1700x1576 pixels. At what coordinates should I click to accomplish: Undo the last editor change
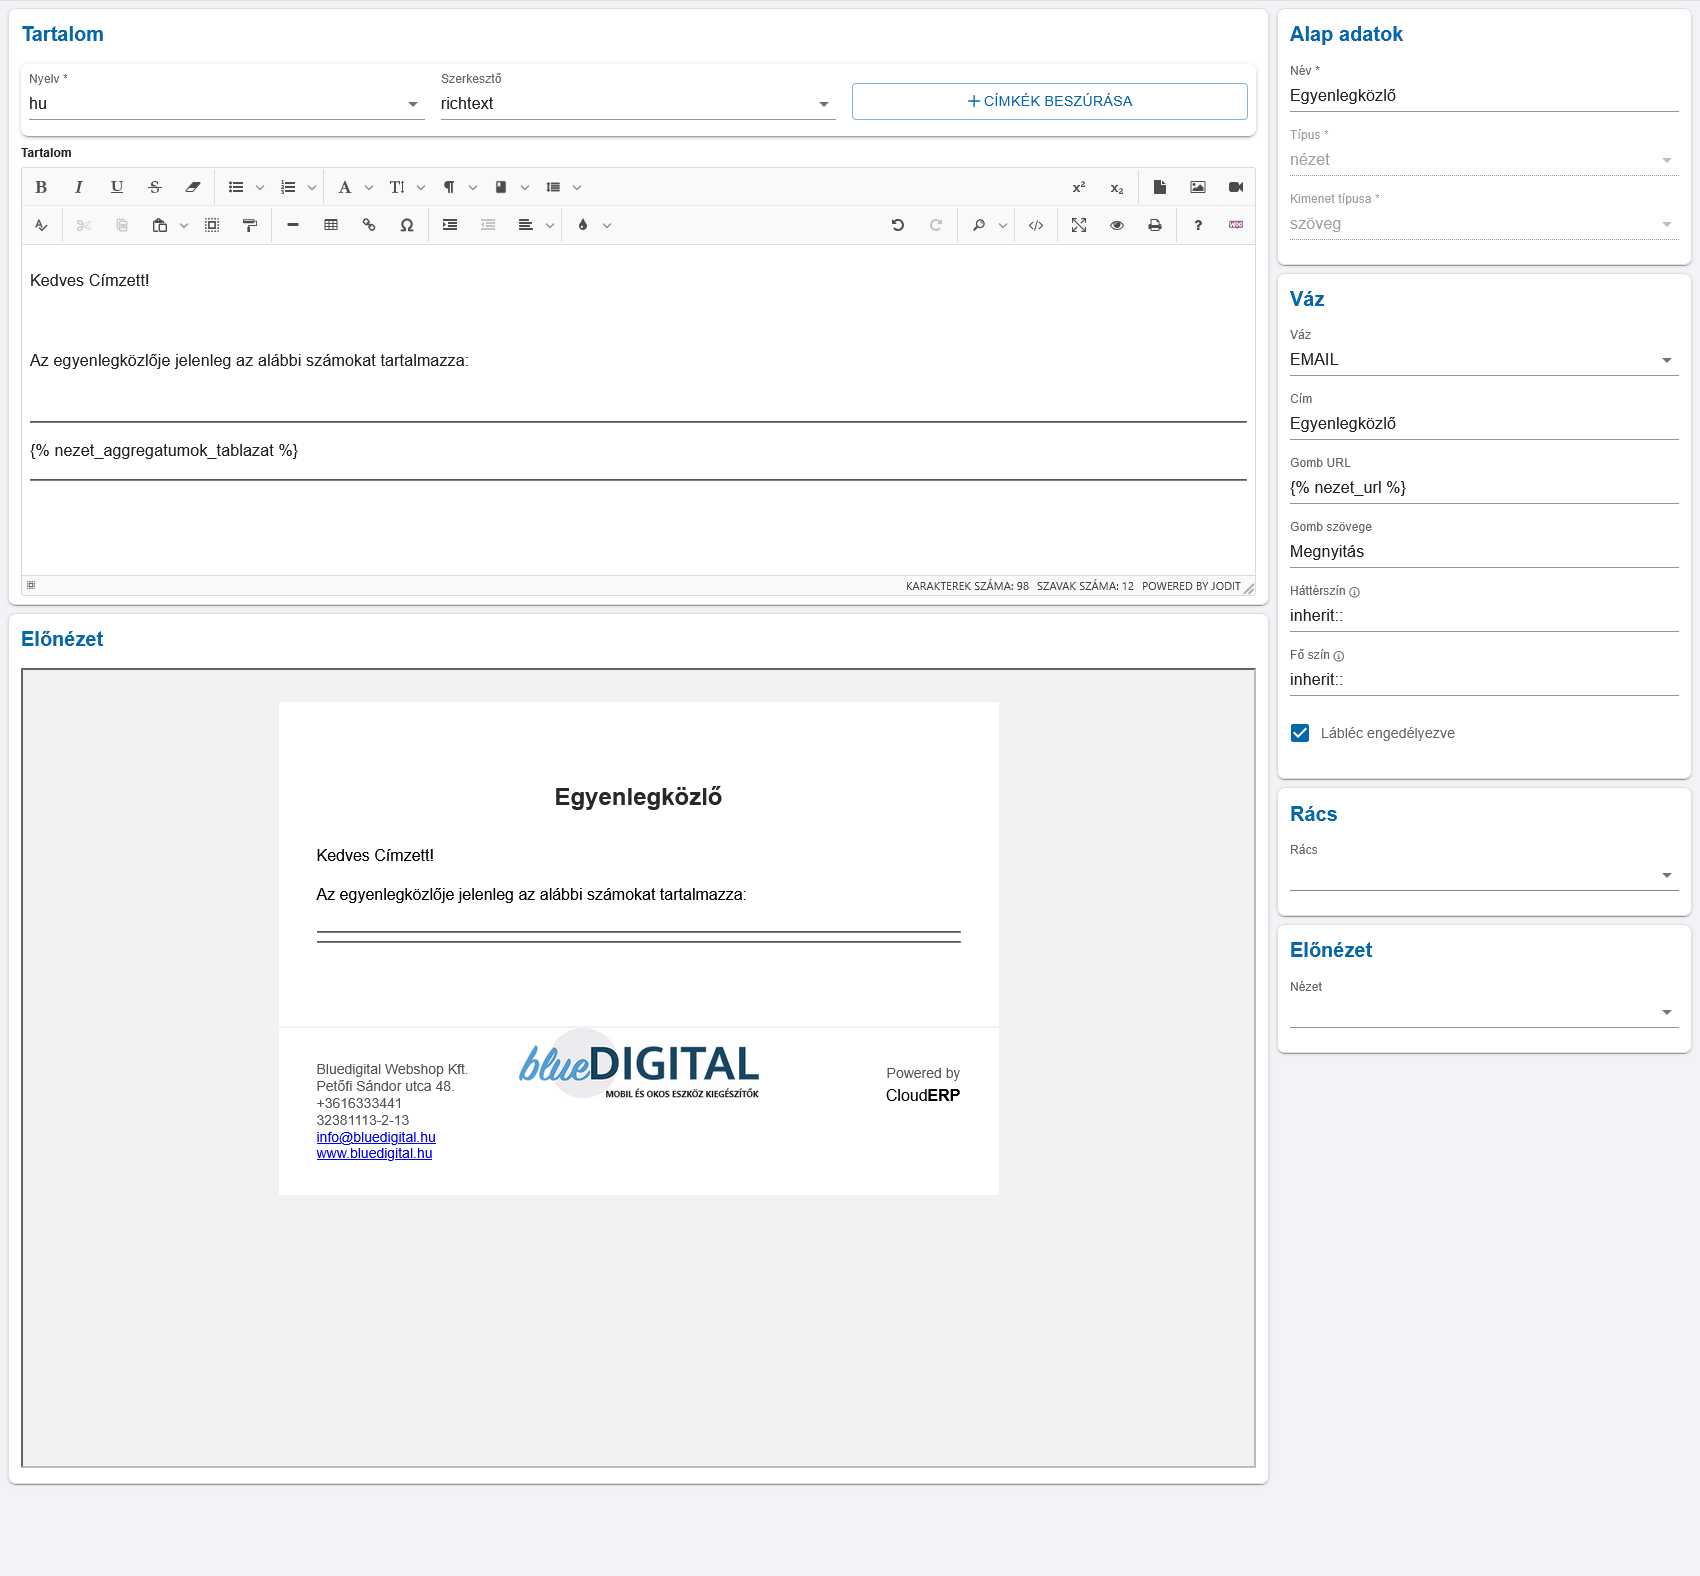pyautogui.click(x=898, y=225)
